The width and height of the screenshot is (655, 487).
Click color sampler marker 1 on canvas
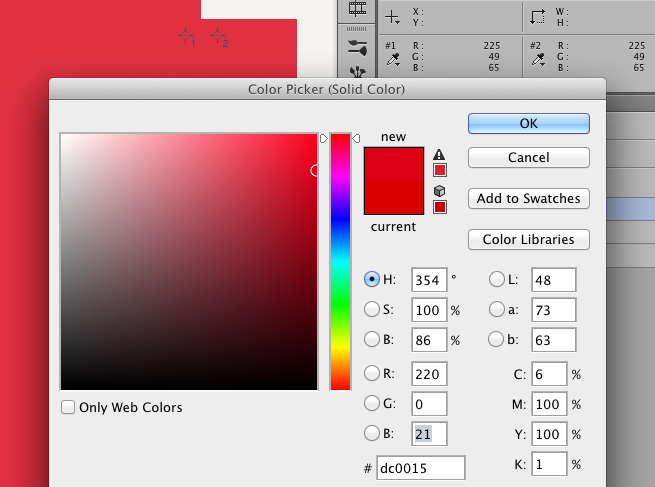point(187,37)
